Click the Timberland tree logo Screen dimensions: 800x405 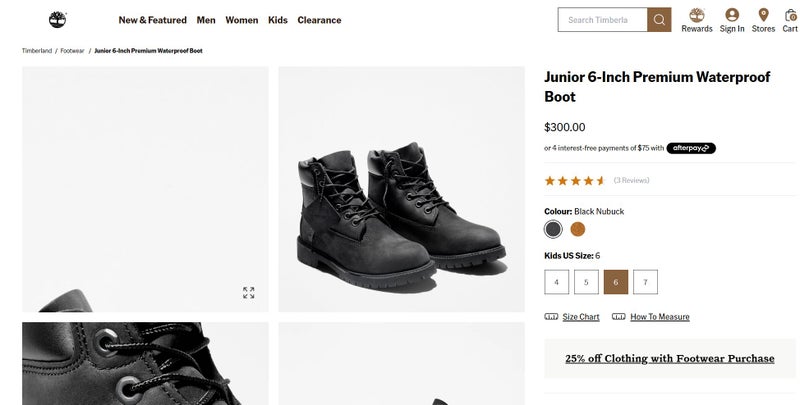[58, 19]
